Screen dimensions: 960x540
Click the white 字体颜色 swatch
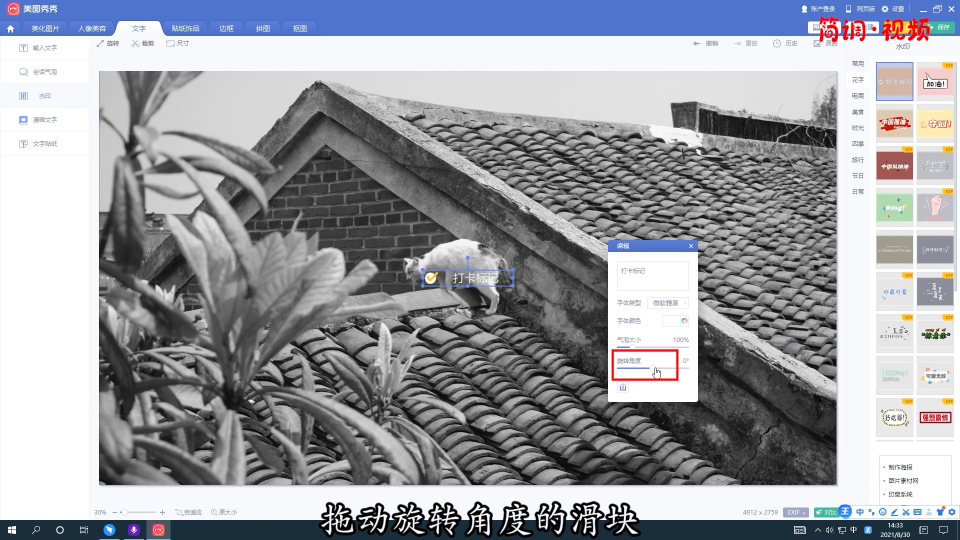pos(670,321)
